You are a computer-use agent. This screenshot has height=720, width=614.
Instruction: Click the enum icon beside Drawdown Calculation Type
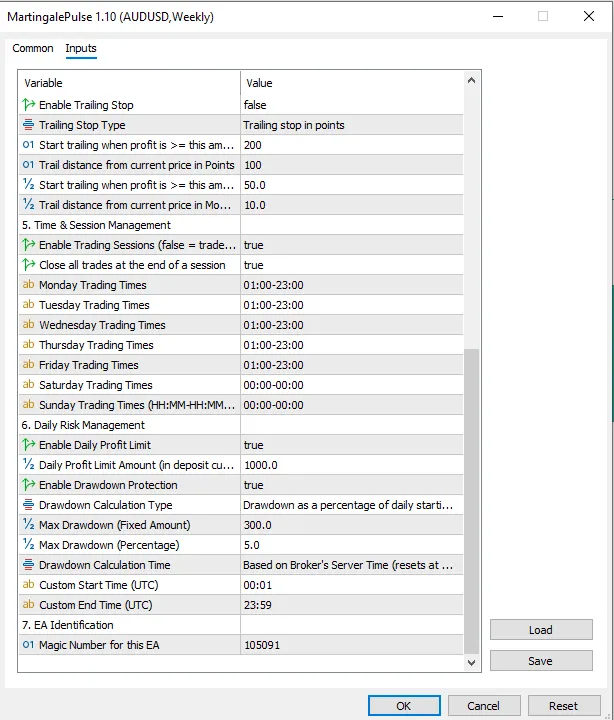[x=28, y=505]
